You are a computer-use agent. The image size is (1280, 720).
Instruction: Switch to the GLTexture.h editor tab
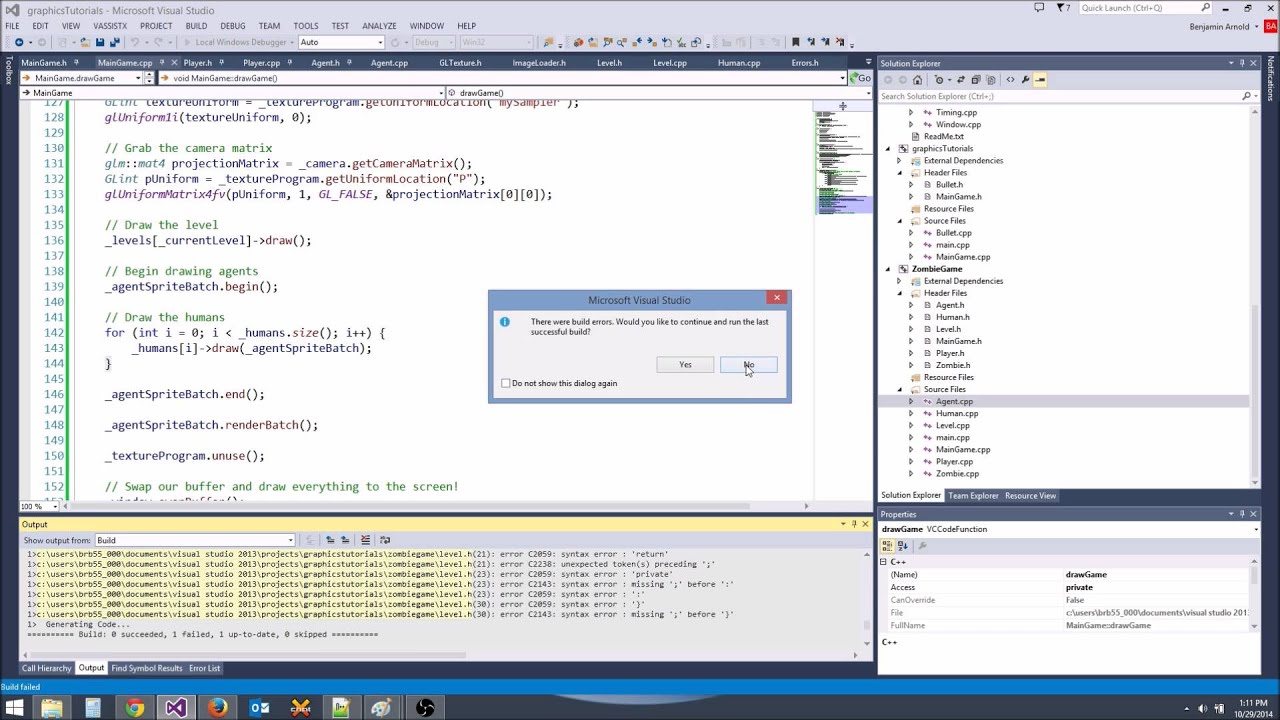click(460, 63)
